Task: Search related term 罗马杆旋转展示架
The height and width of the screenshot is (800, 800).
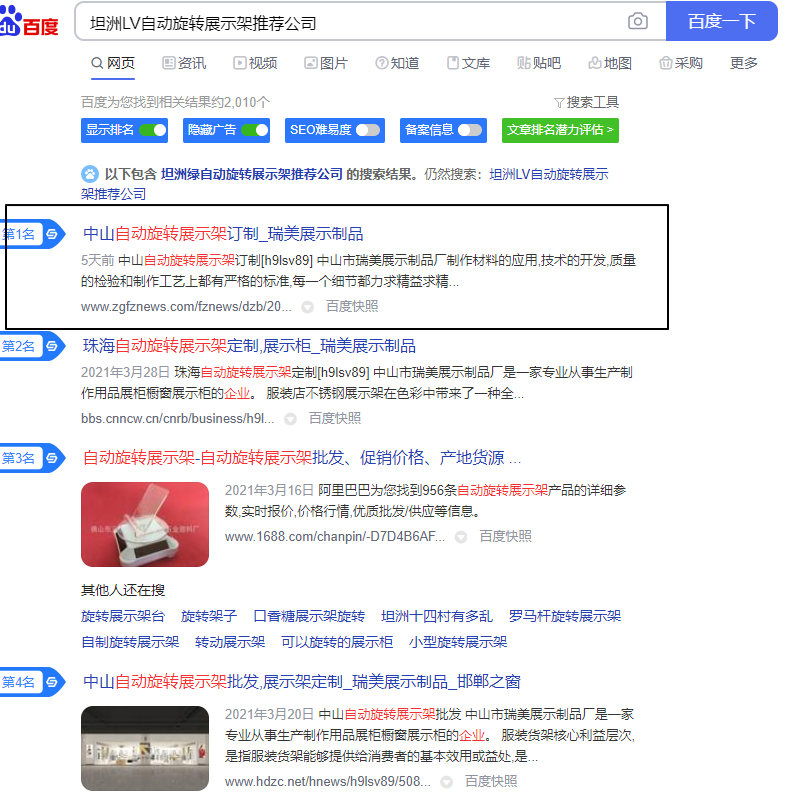Action: (565, 616)
